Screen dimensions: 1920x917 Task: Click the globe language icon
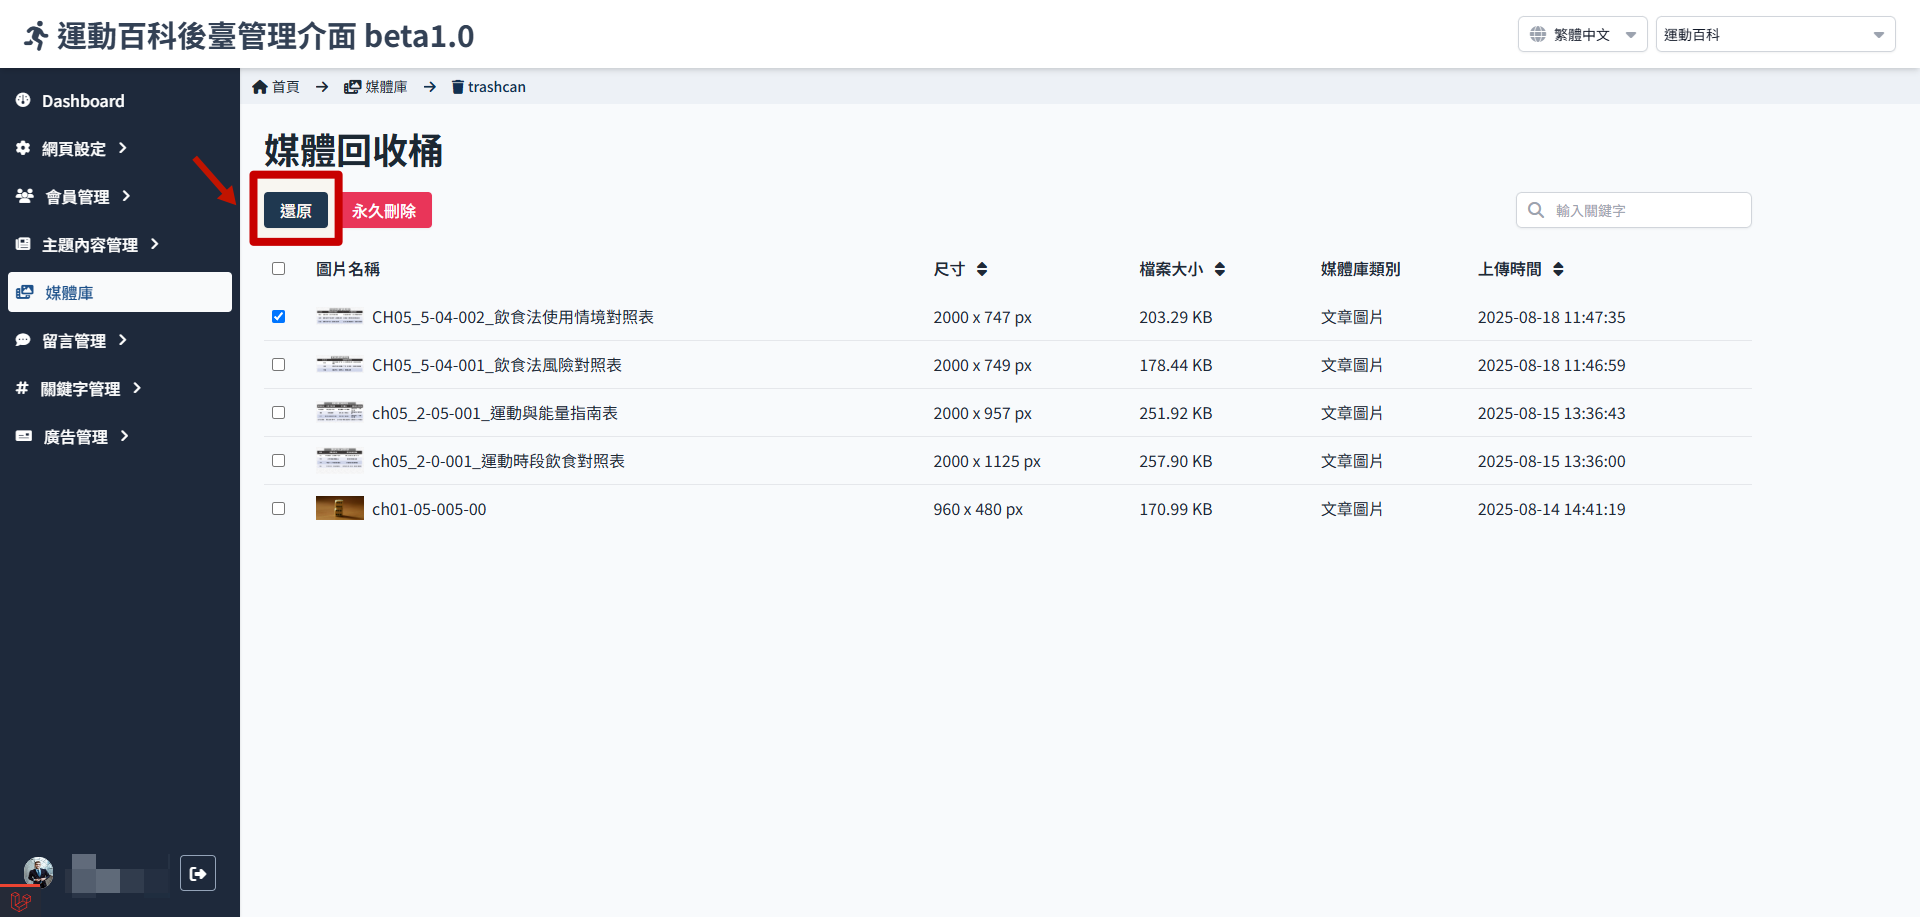click(x=1538, y=34)
